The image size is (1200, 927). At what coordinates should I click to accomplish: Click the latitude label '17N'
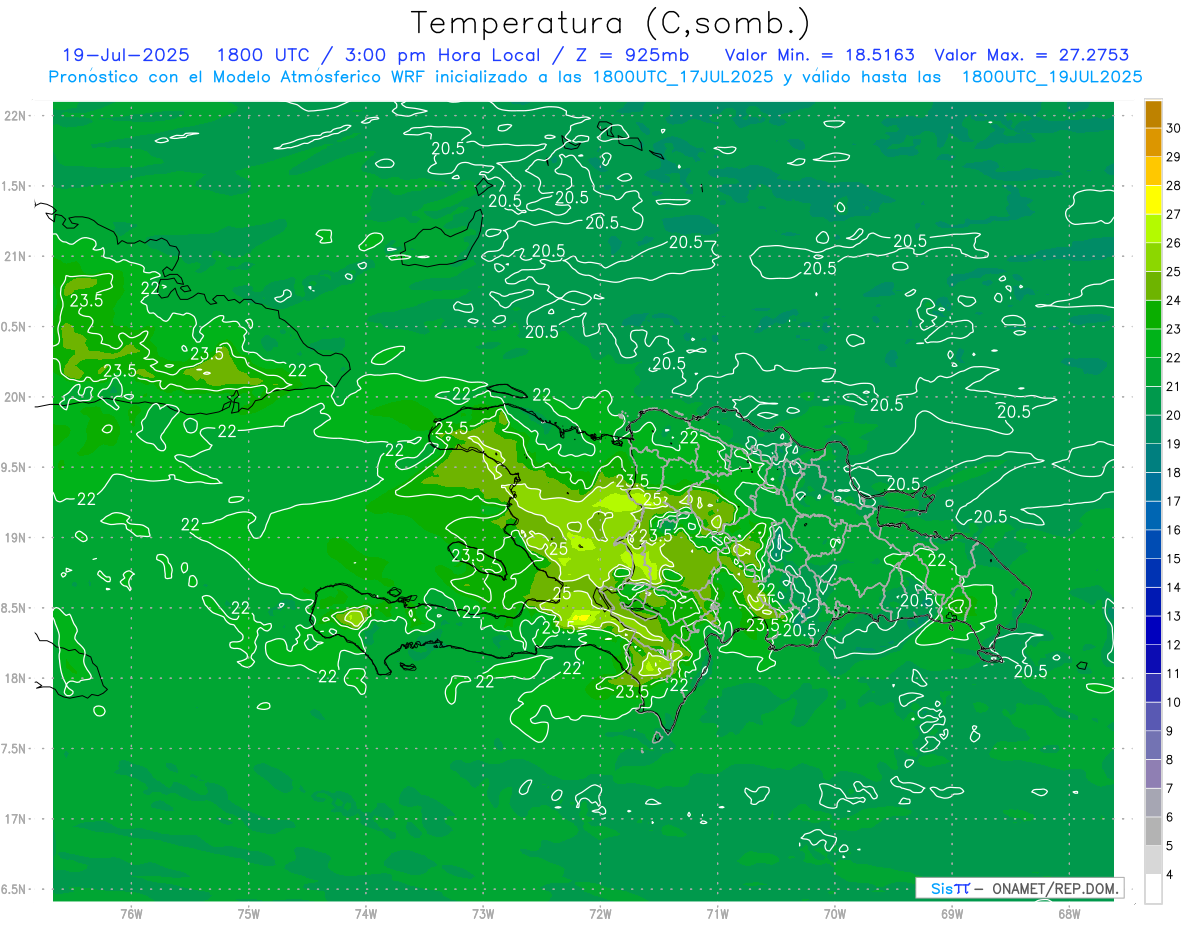(x=17, y=819)
